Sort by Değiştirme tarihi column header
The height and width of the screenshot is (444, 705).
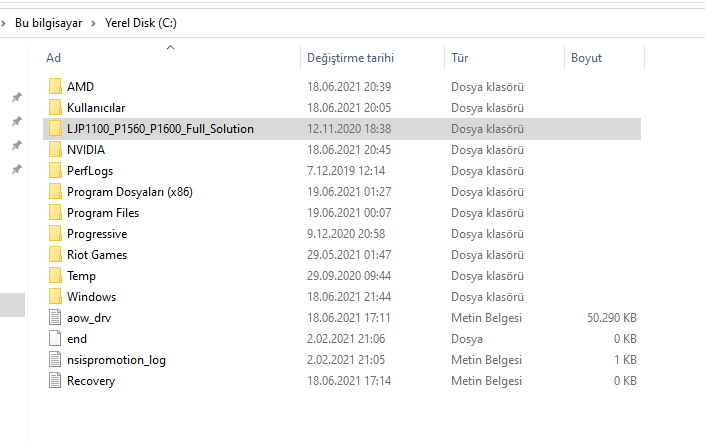click(x=350, y=58)
